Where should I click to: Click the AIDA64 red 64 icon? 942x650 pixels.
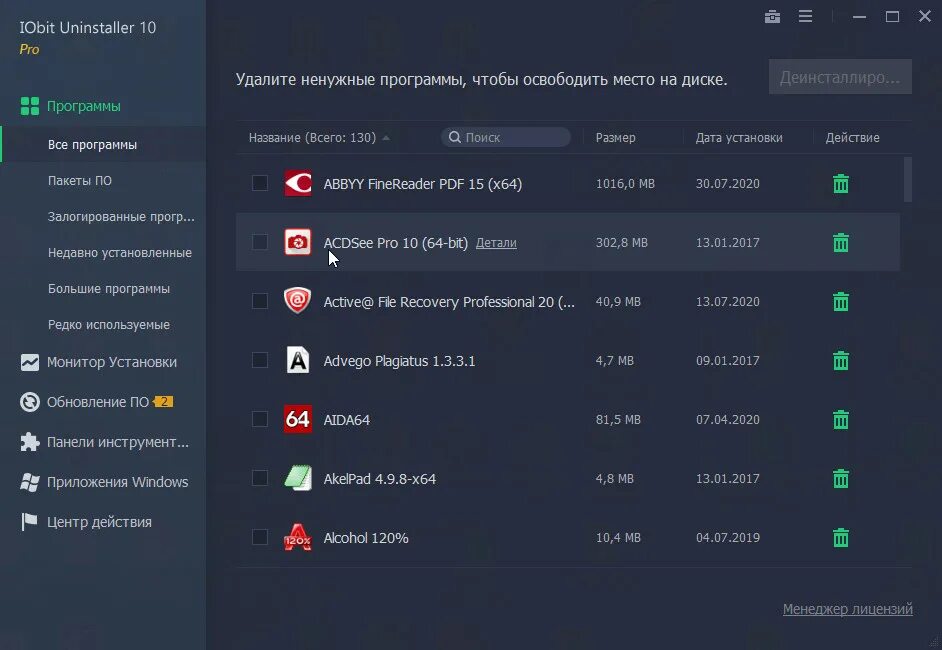click(297, 419)
